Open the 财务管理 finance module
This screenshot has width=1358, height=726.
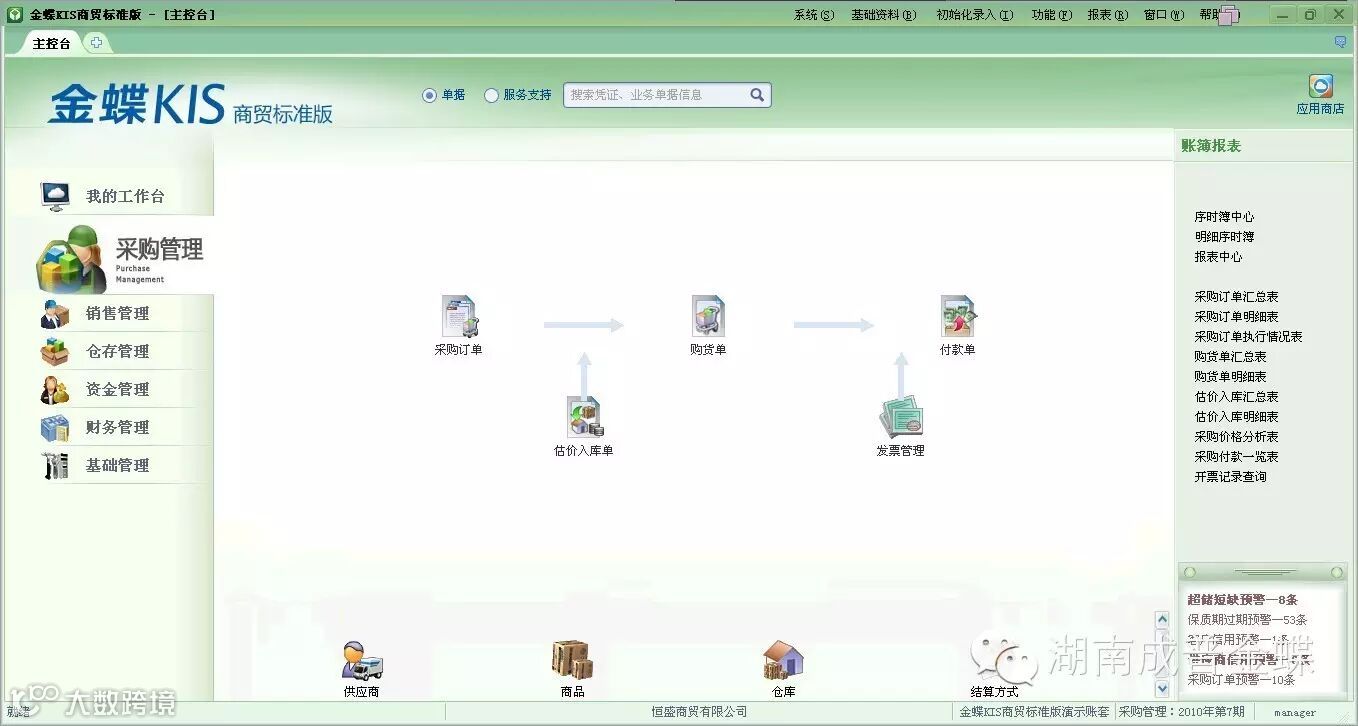pyautogui.click(x=117, y=427)
